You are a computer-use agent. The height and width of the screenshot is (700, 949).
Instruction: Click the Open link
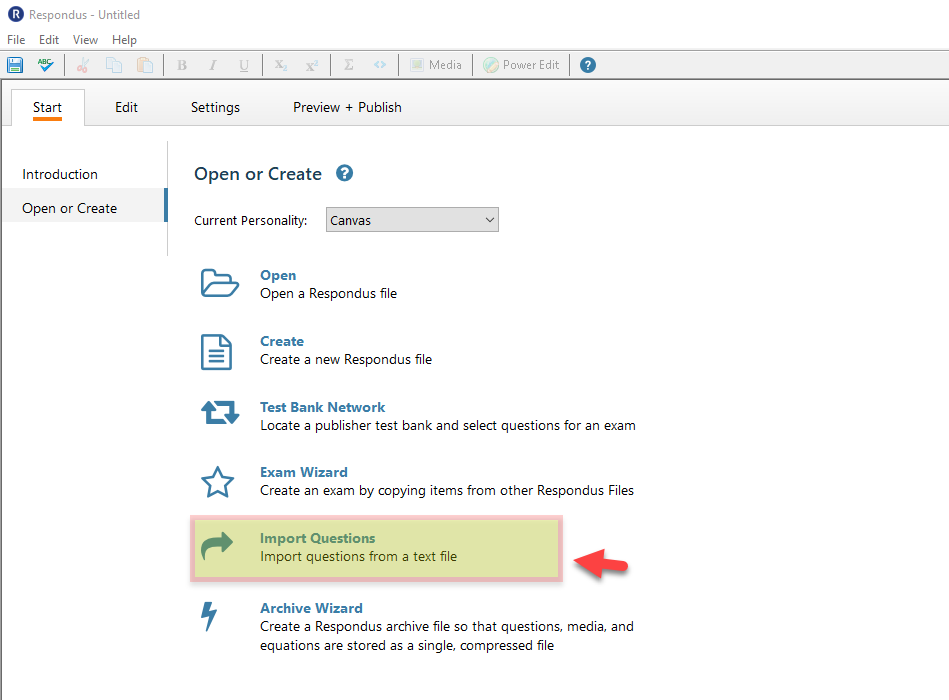[278, 275]
